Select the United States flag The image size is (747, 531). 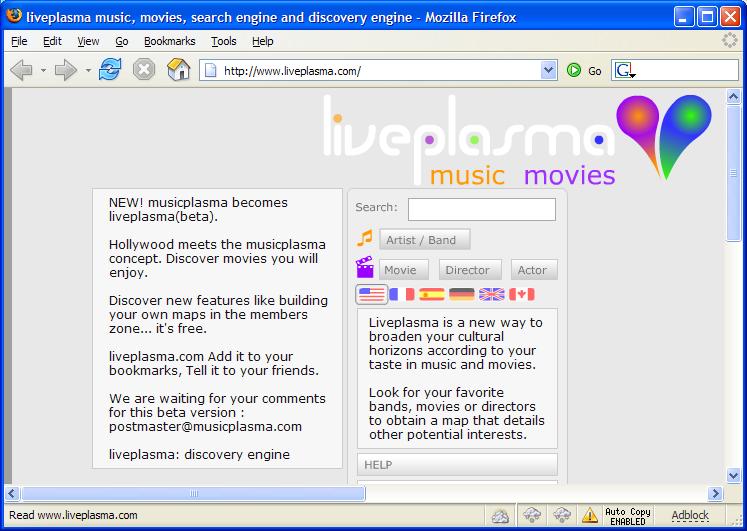coord(372,295)
